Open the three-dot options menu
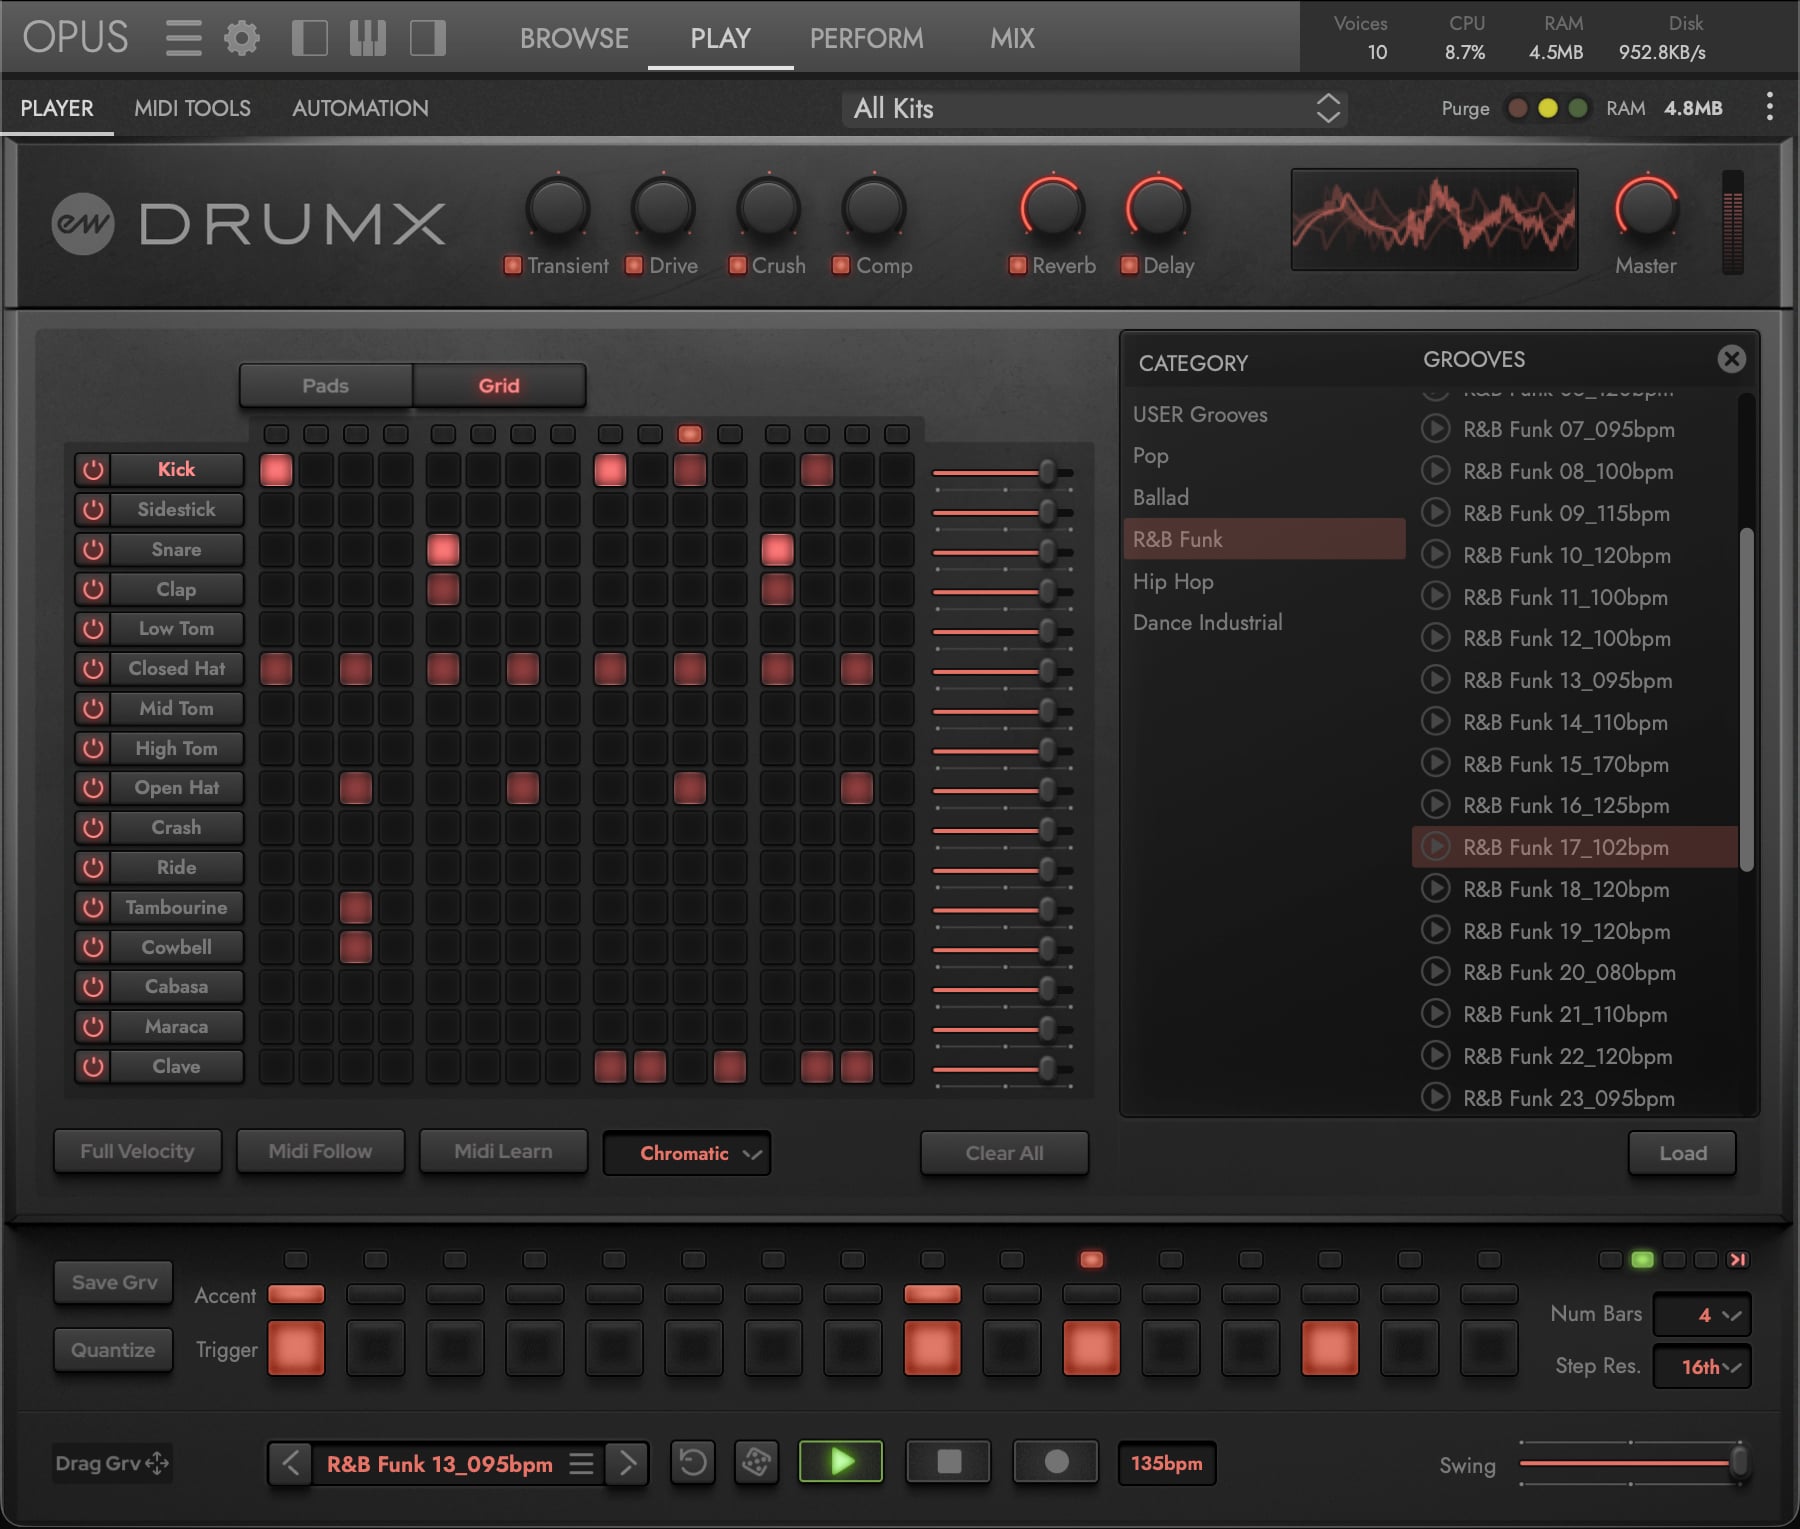This screenshot has height=1529, width=1800. coord(1770,107)
